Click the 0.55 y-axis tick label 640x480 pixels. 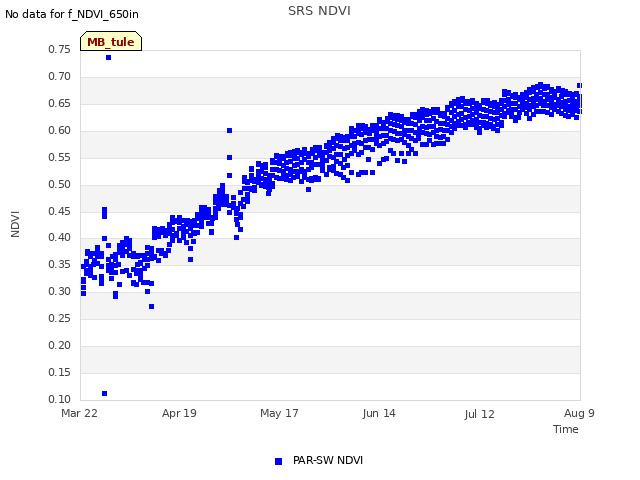coord(60,157)
